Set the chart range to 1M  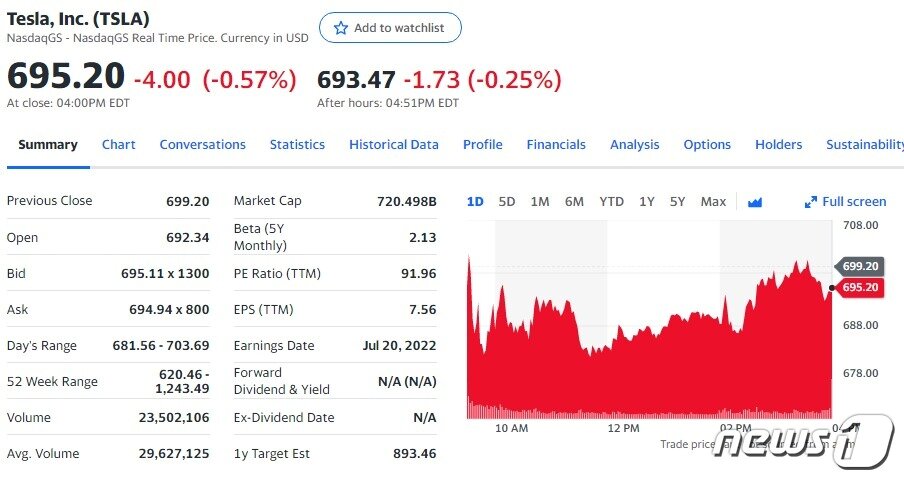coord(540,202)
